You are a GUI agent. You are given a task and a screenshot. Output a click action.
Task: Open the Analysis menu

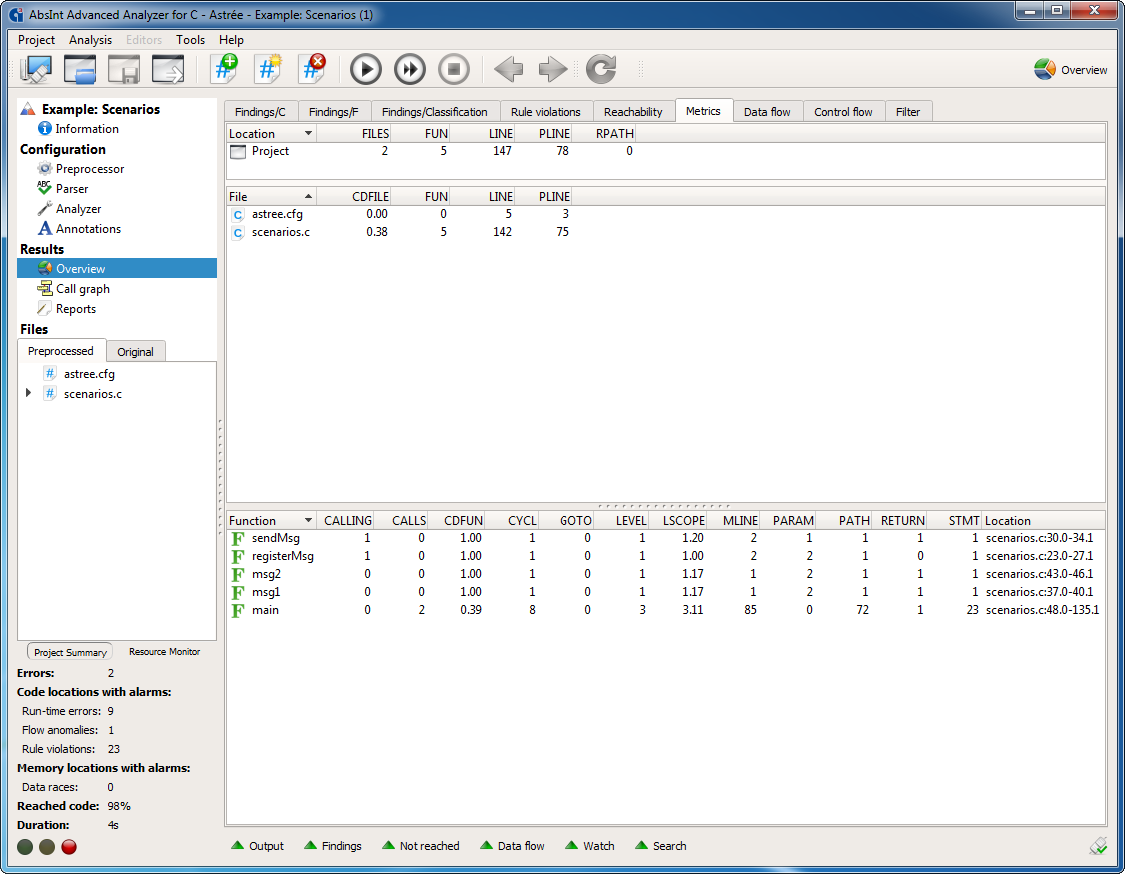pos(90,40)
